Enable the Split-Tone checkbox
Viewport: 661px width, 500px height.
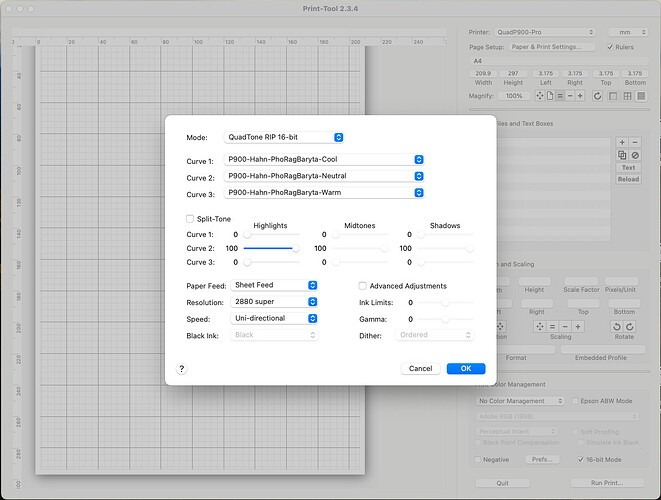tap(190, 218)
